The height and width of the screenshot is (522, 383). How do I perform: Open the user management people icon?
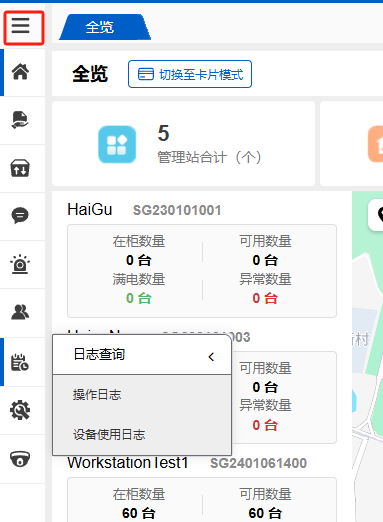[x=20, y=312]
